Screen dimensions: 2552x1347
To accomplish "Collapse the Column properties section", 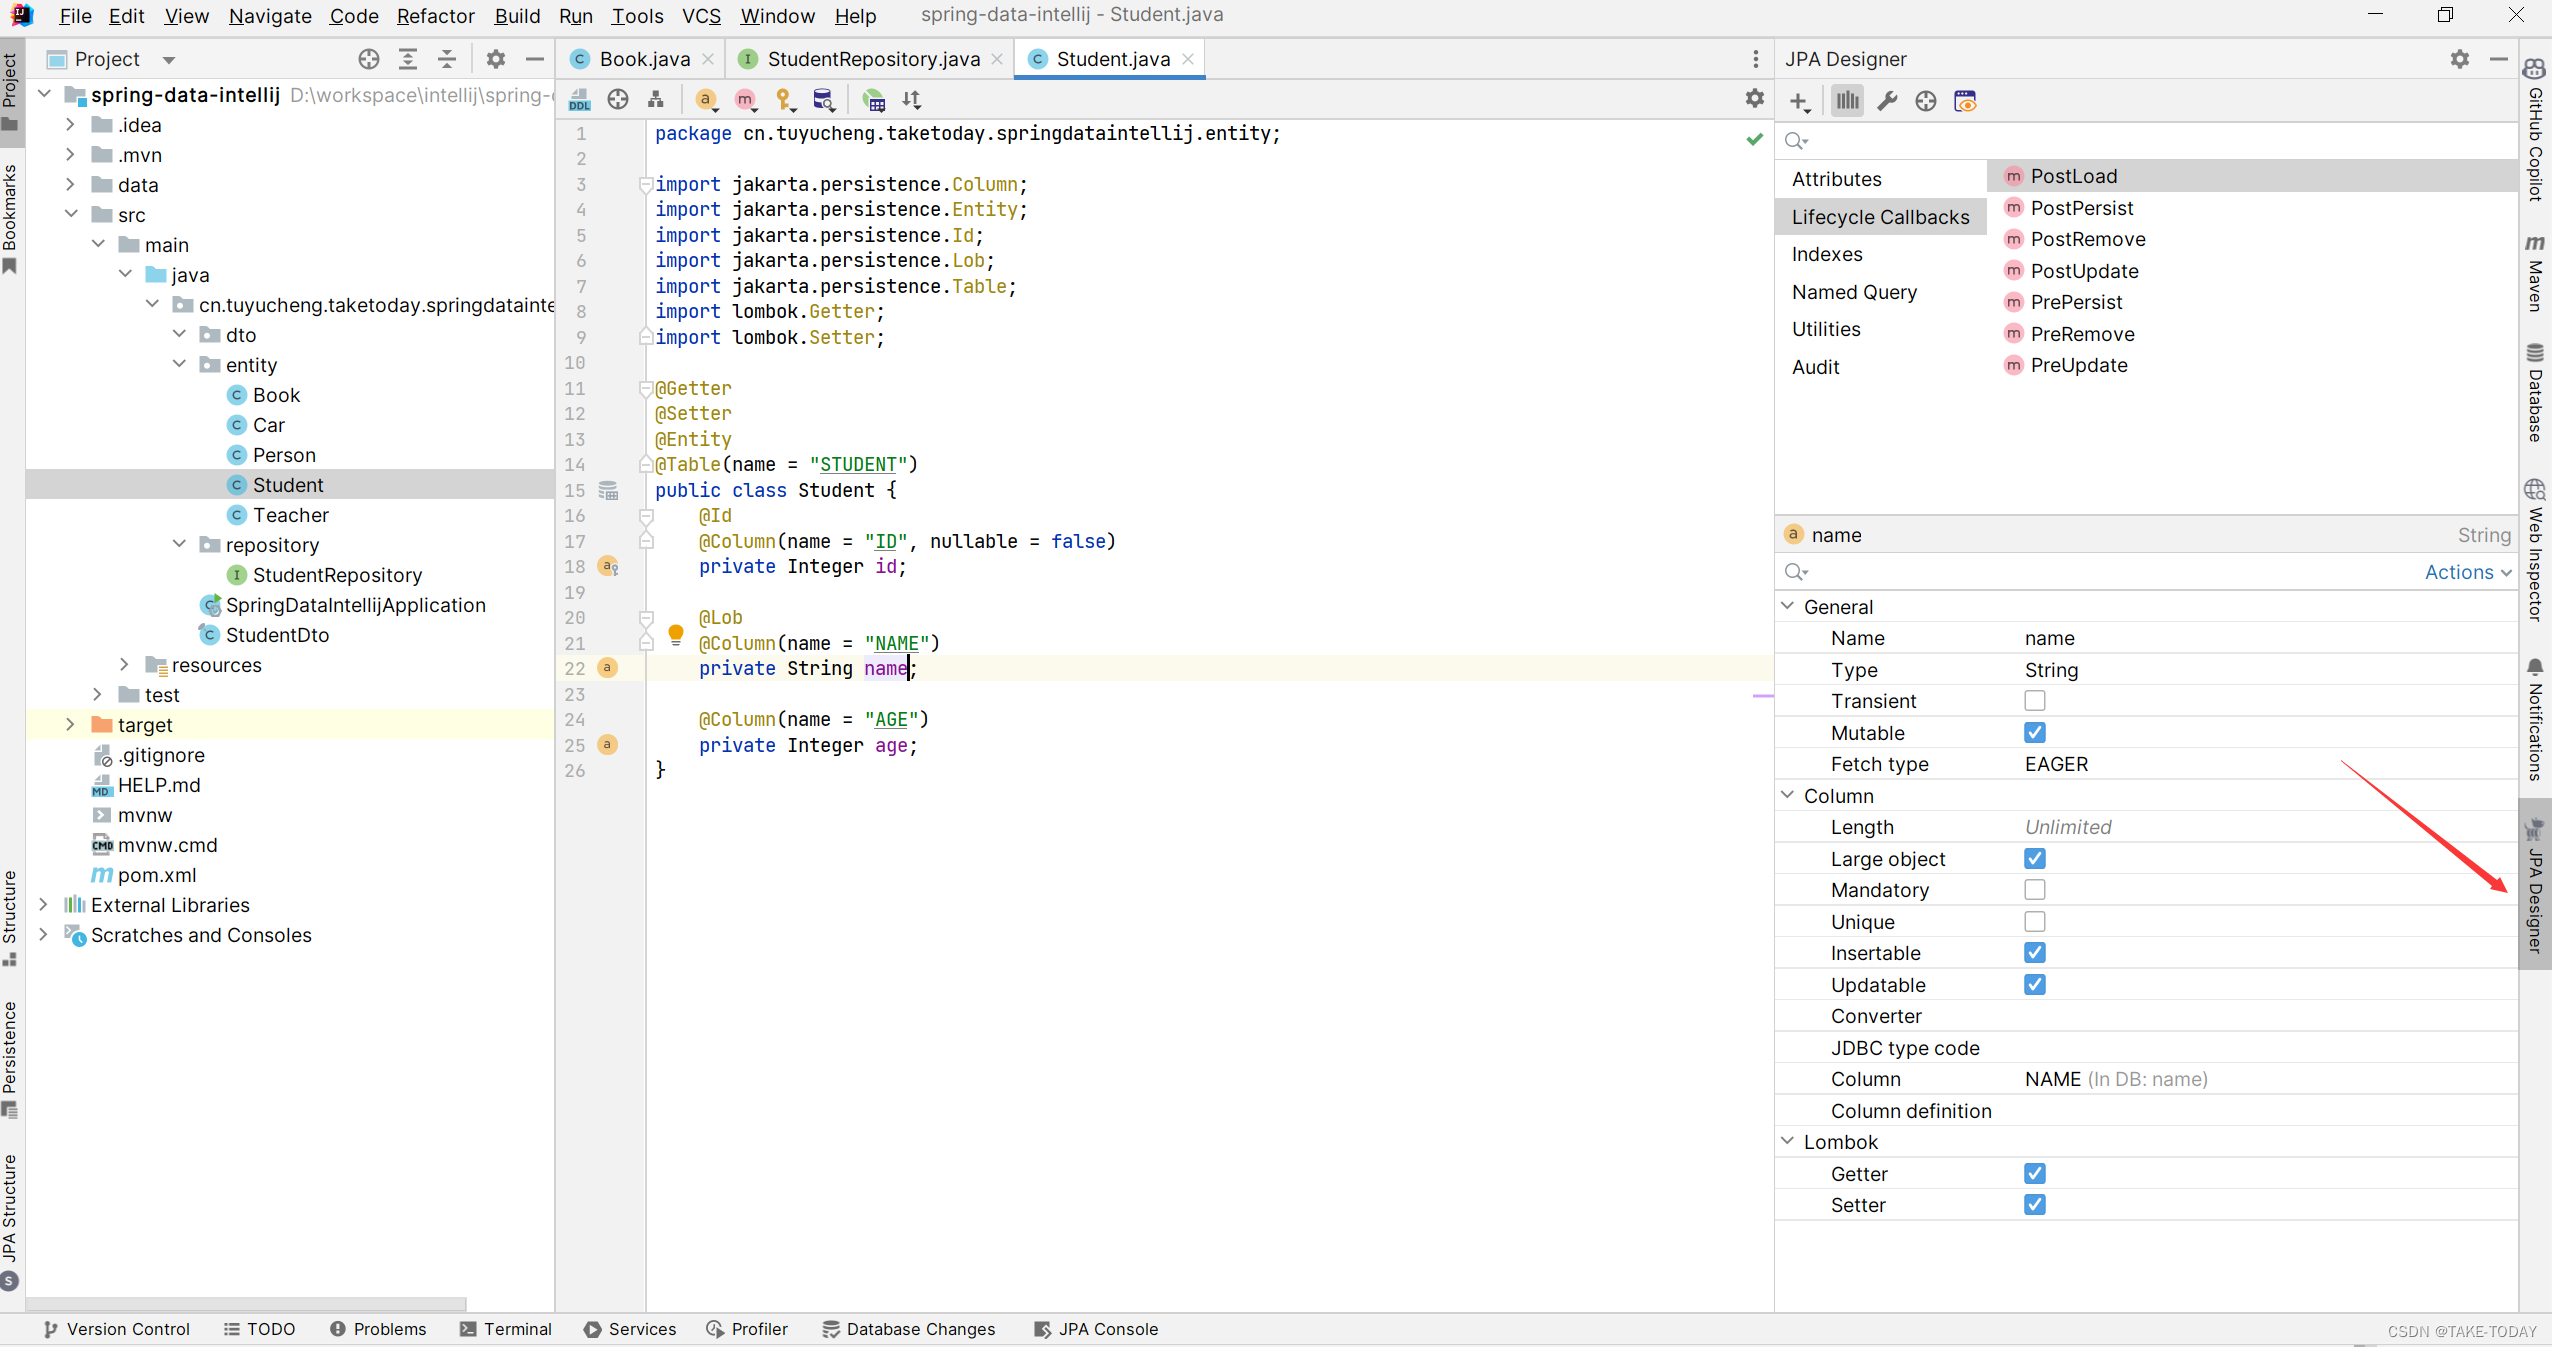I will point(1788,796).
